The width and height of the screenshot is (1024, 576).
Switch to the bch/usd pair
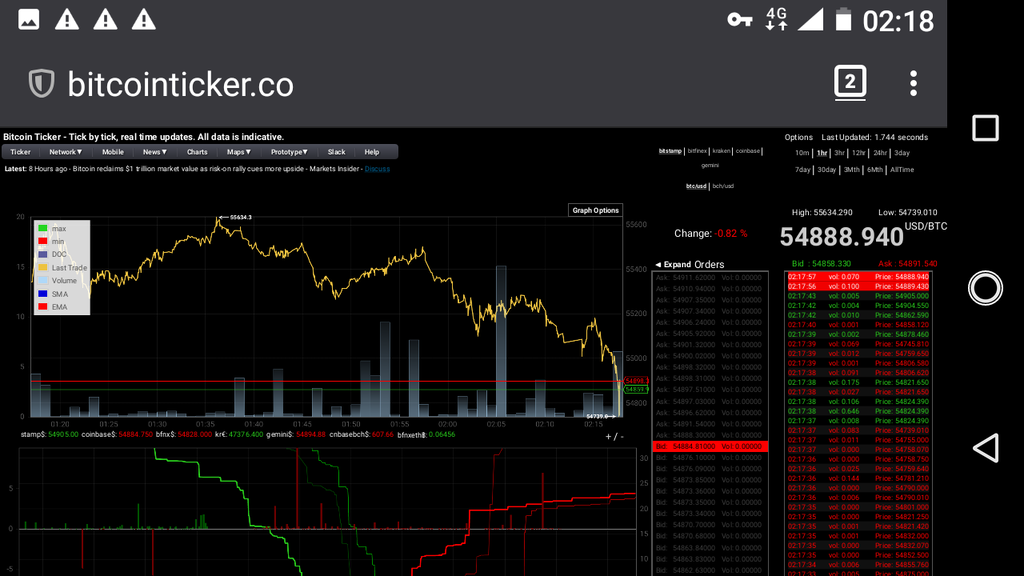click(x=723, y=186)
